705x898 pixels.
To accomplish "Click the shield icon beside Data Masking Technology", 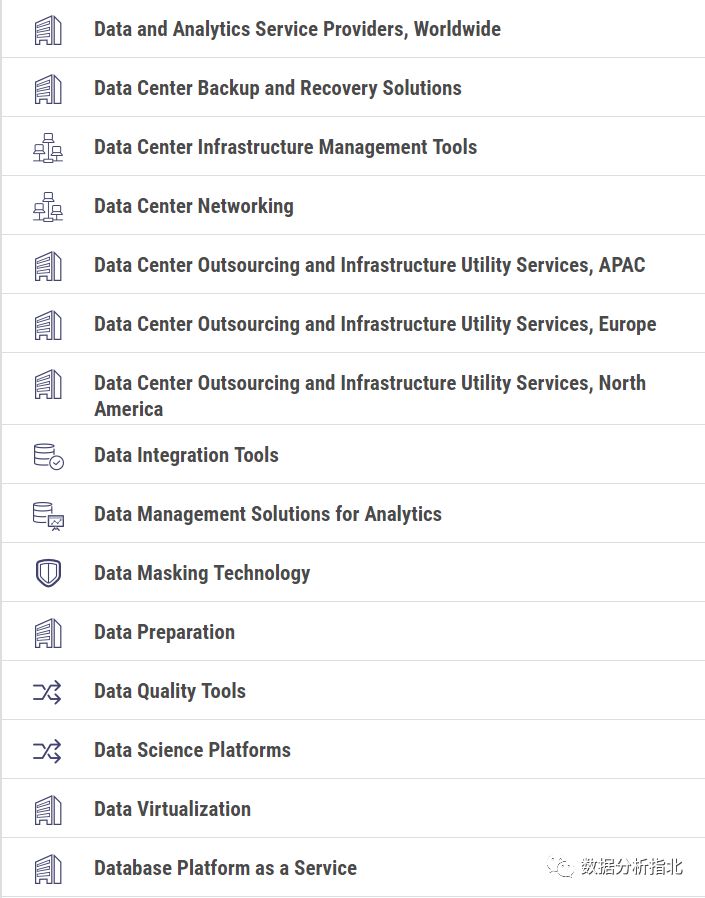I will click(x=48, y=574).
